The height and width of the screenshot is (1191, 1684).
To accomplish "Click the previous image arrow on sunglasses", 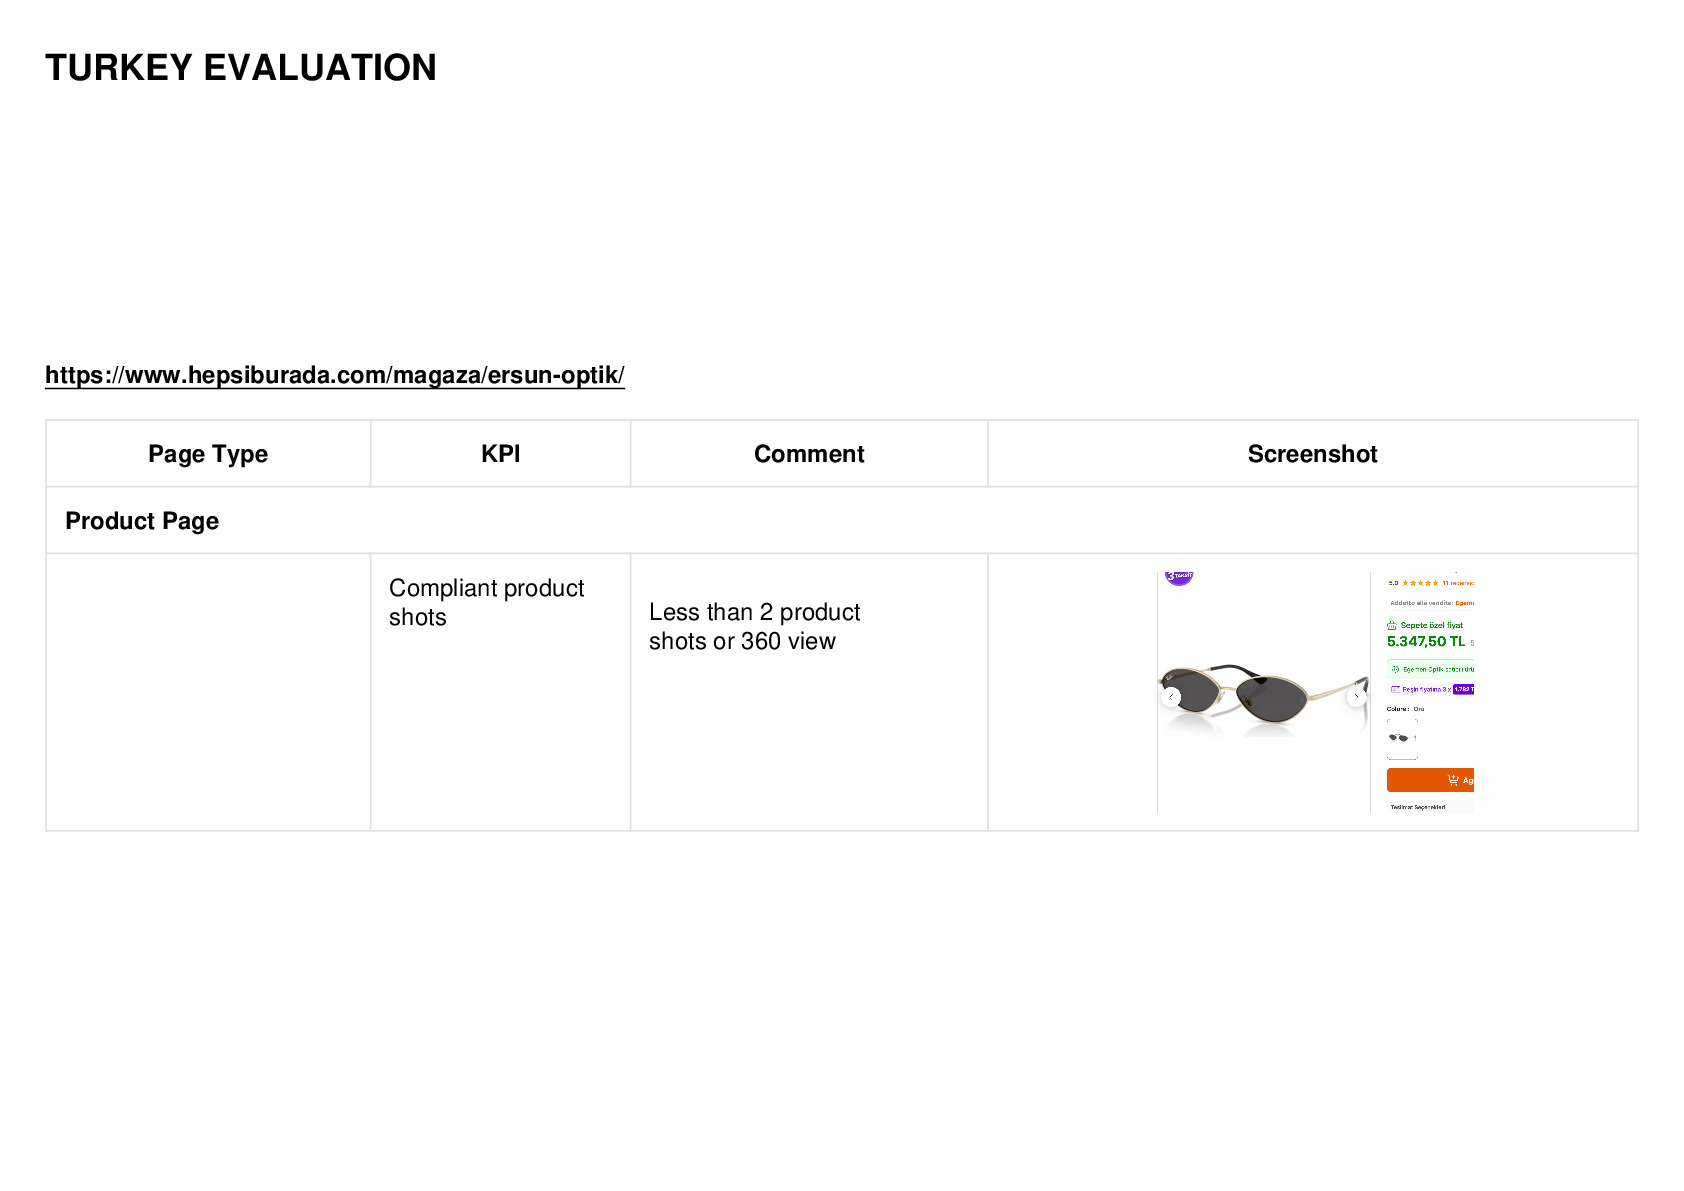I will pyautogui.click(x=1171, y=697).
